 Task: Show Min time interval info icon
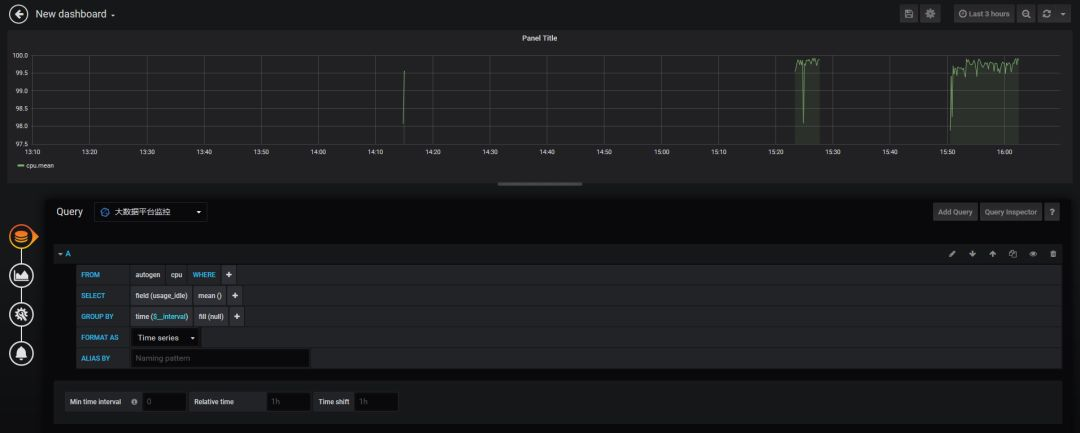134,402
